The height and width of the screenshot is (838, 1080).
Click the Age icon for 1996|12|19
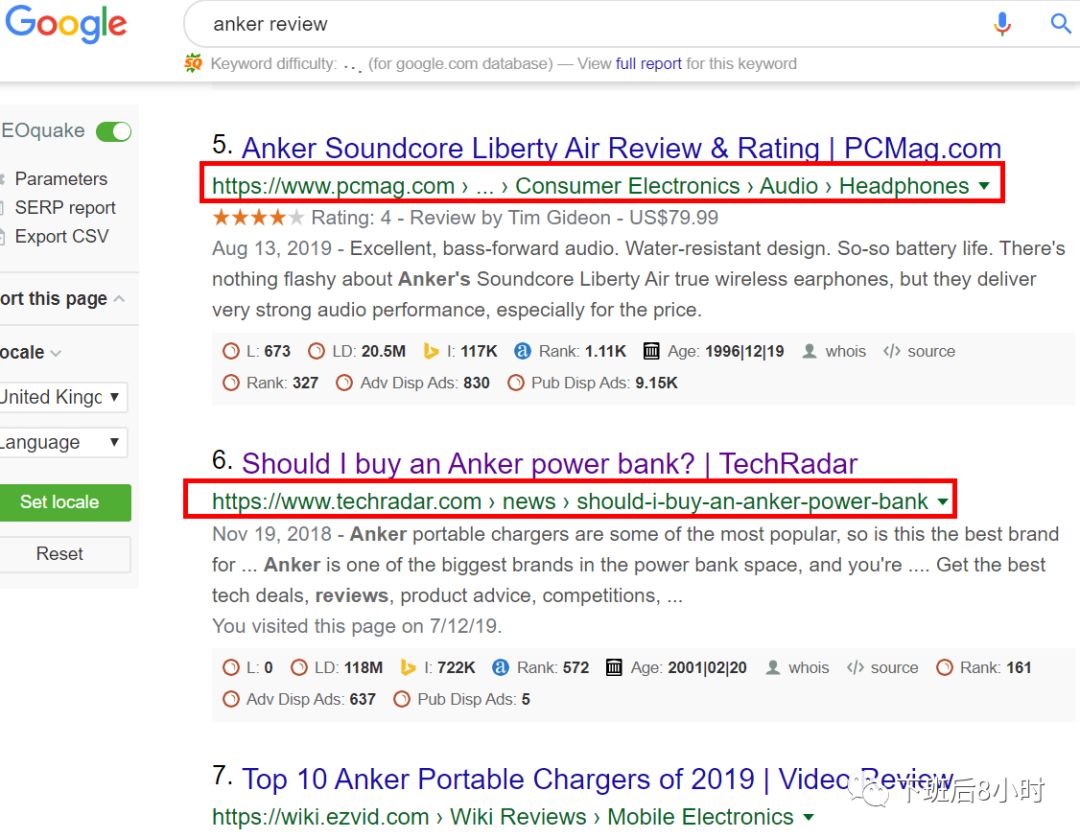651,351
